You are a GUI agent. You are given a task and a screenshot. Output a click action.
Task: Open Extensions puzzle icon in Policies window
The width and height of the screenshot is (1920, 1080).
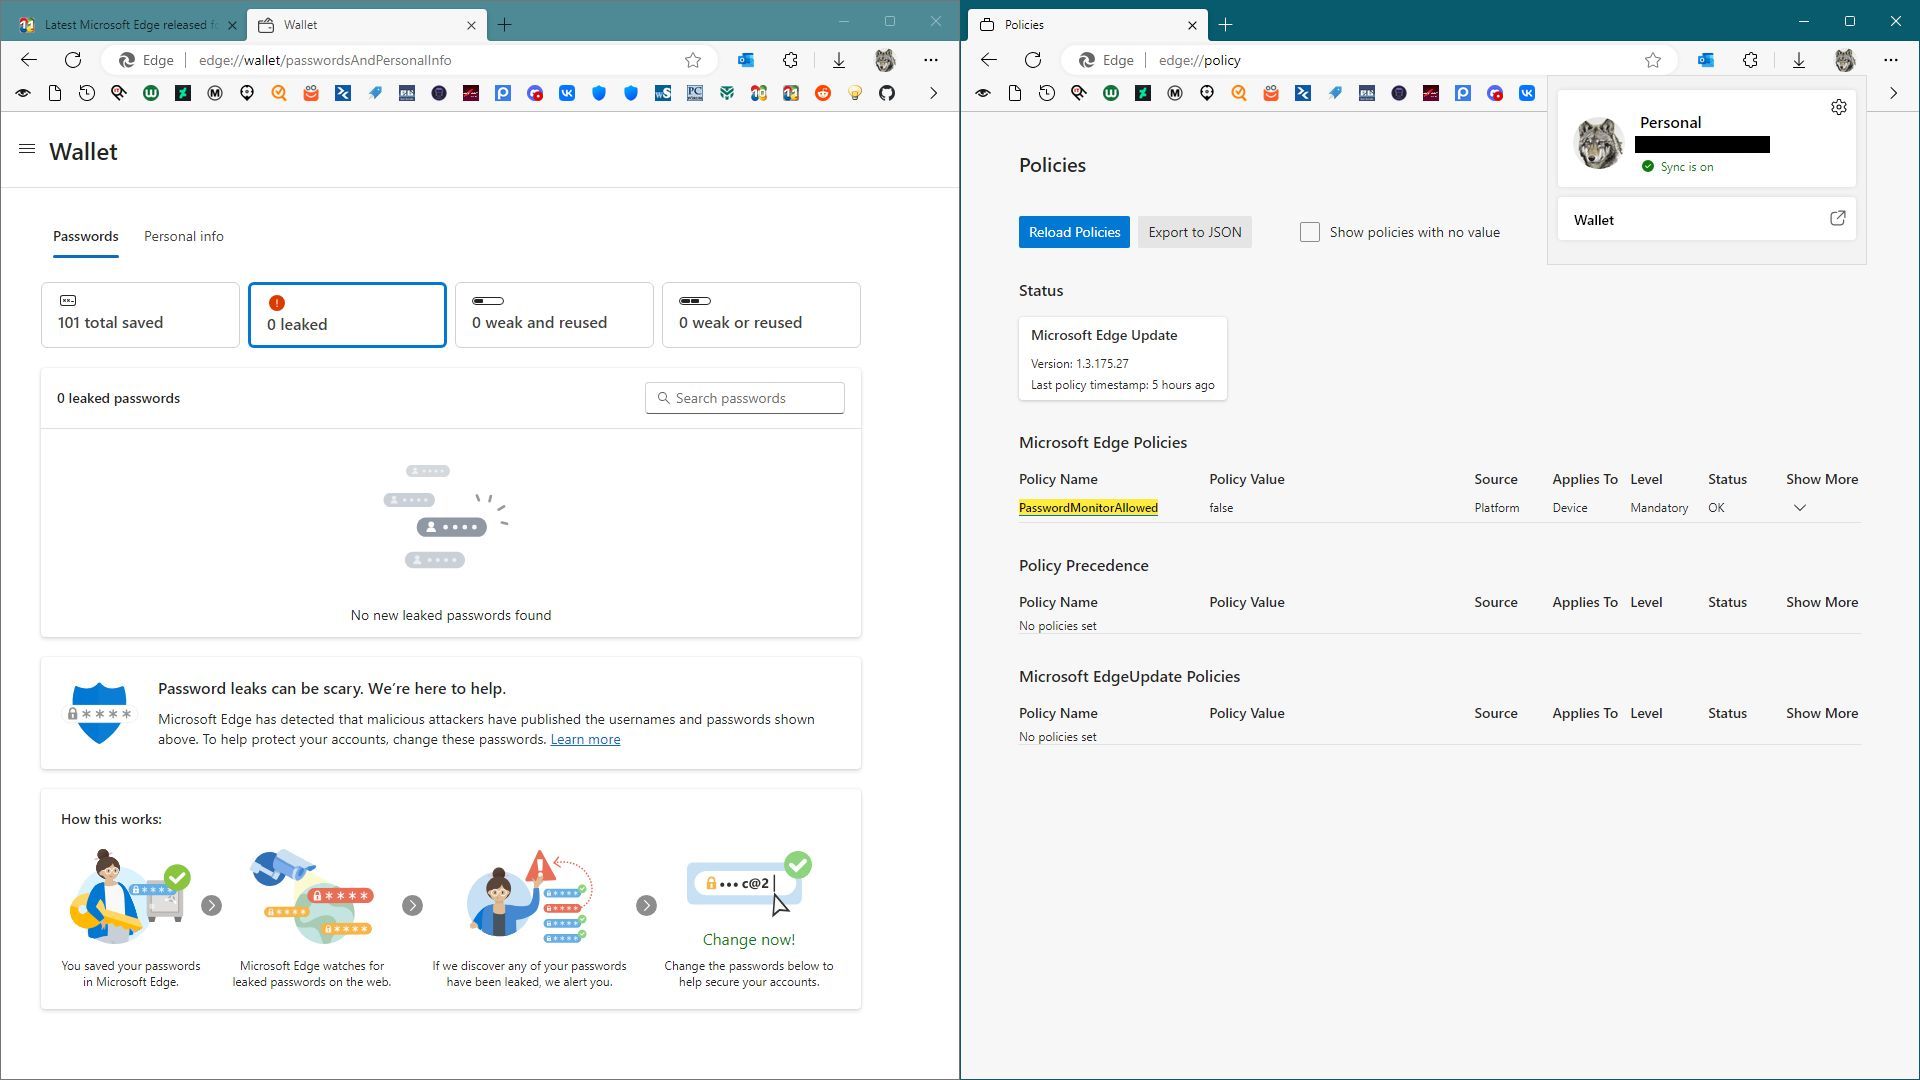tap(1750, 60)
